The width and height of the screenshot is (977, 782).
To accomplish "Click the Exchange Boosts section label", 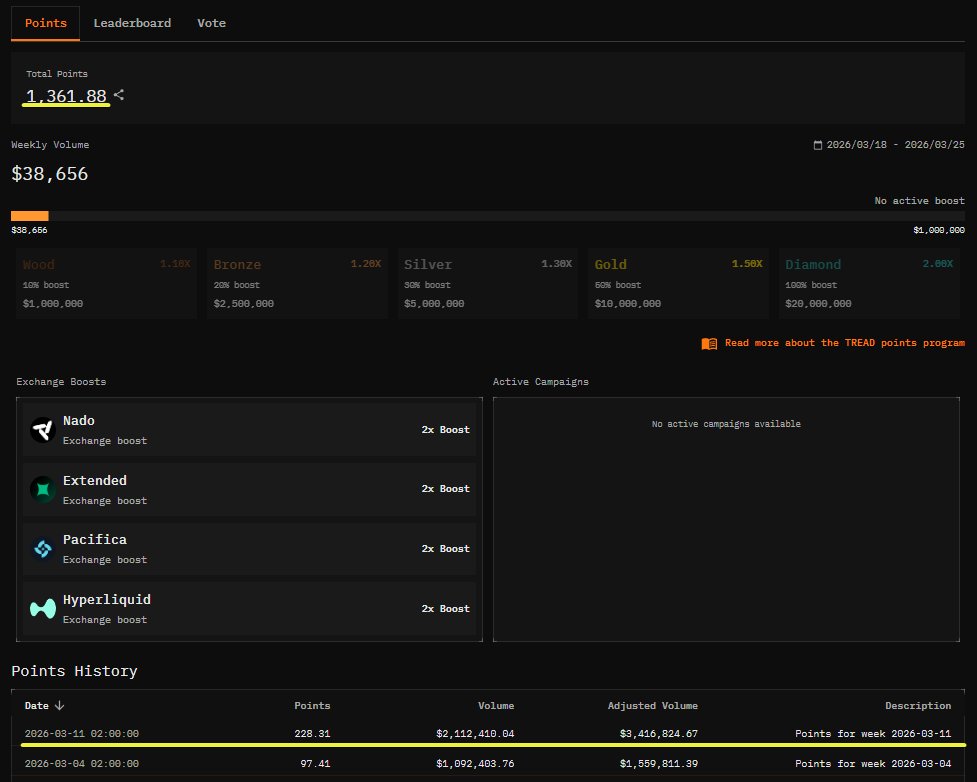I will [x=61, y=381].
